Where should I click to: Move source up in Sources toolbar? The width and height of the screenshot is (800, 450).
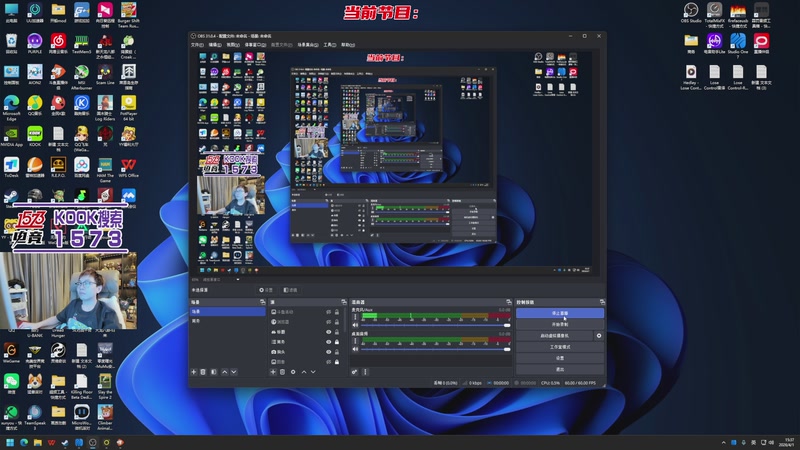coord(304,372)
